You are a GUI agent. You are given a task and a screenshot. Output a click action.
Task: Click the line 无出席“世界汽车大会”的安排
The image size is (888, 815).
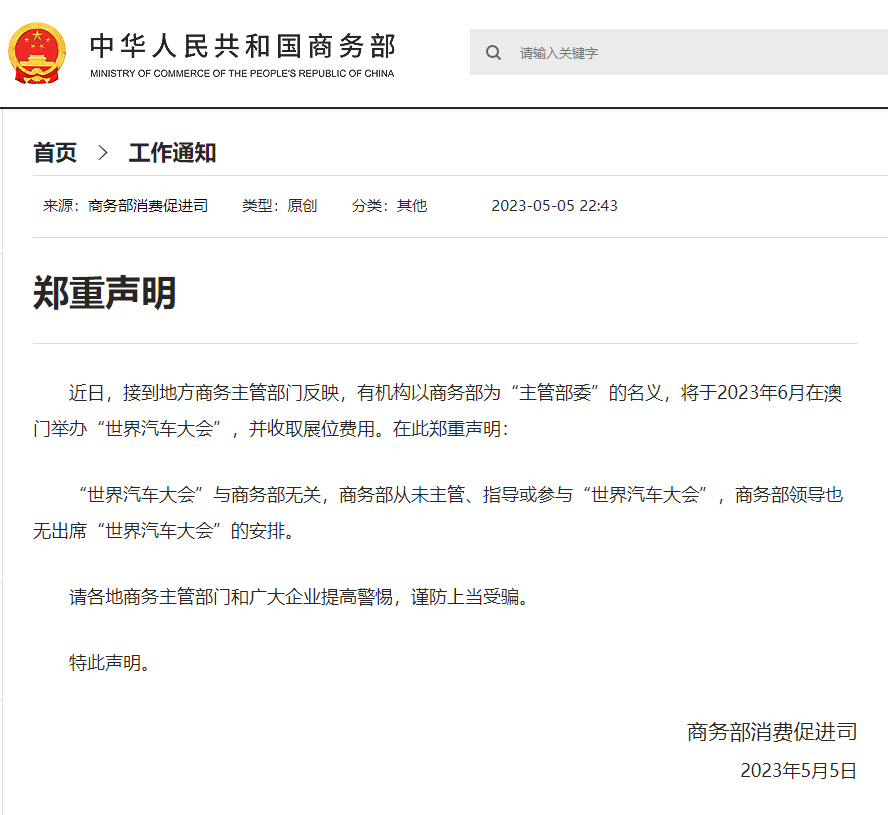[x=164, y=531]
